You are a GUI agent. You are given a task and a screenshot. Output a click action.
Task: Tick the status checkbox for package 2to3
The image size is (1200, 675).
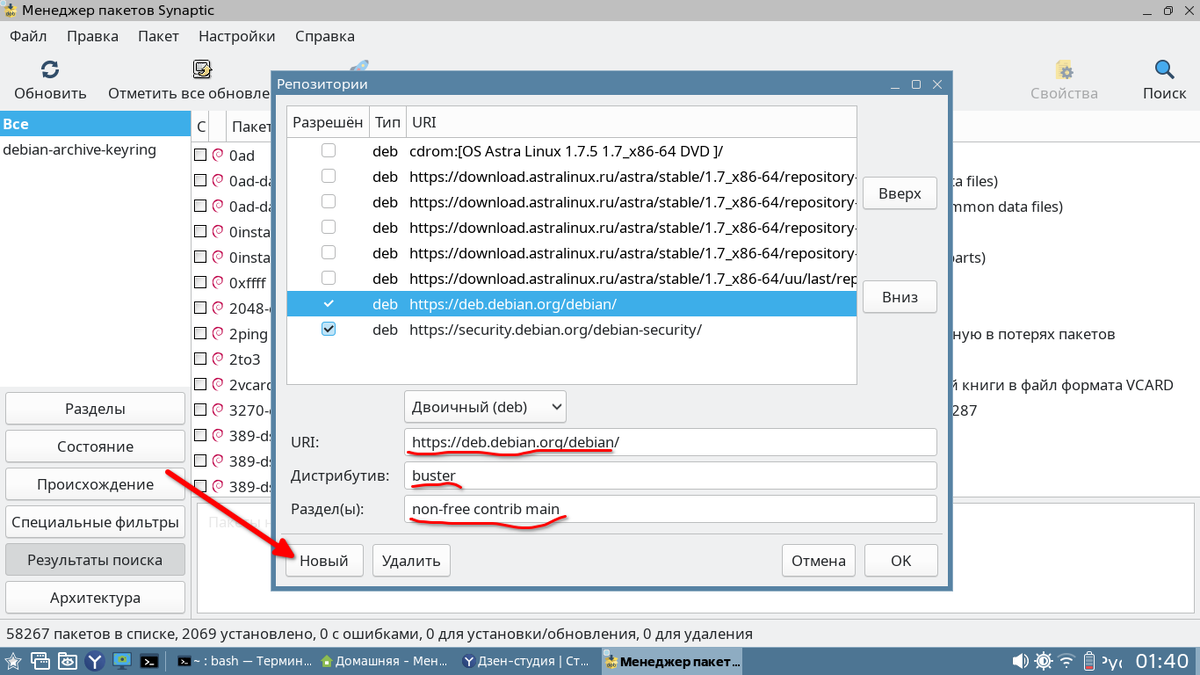[201, 358]
